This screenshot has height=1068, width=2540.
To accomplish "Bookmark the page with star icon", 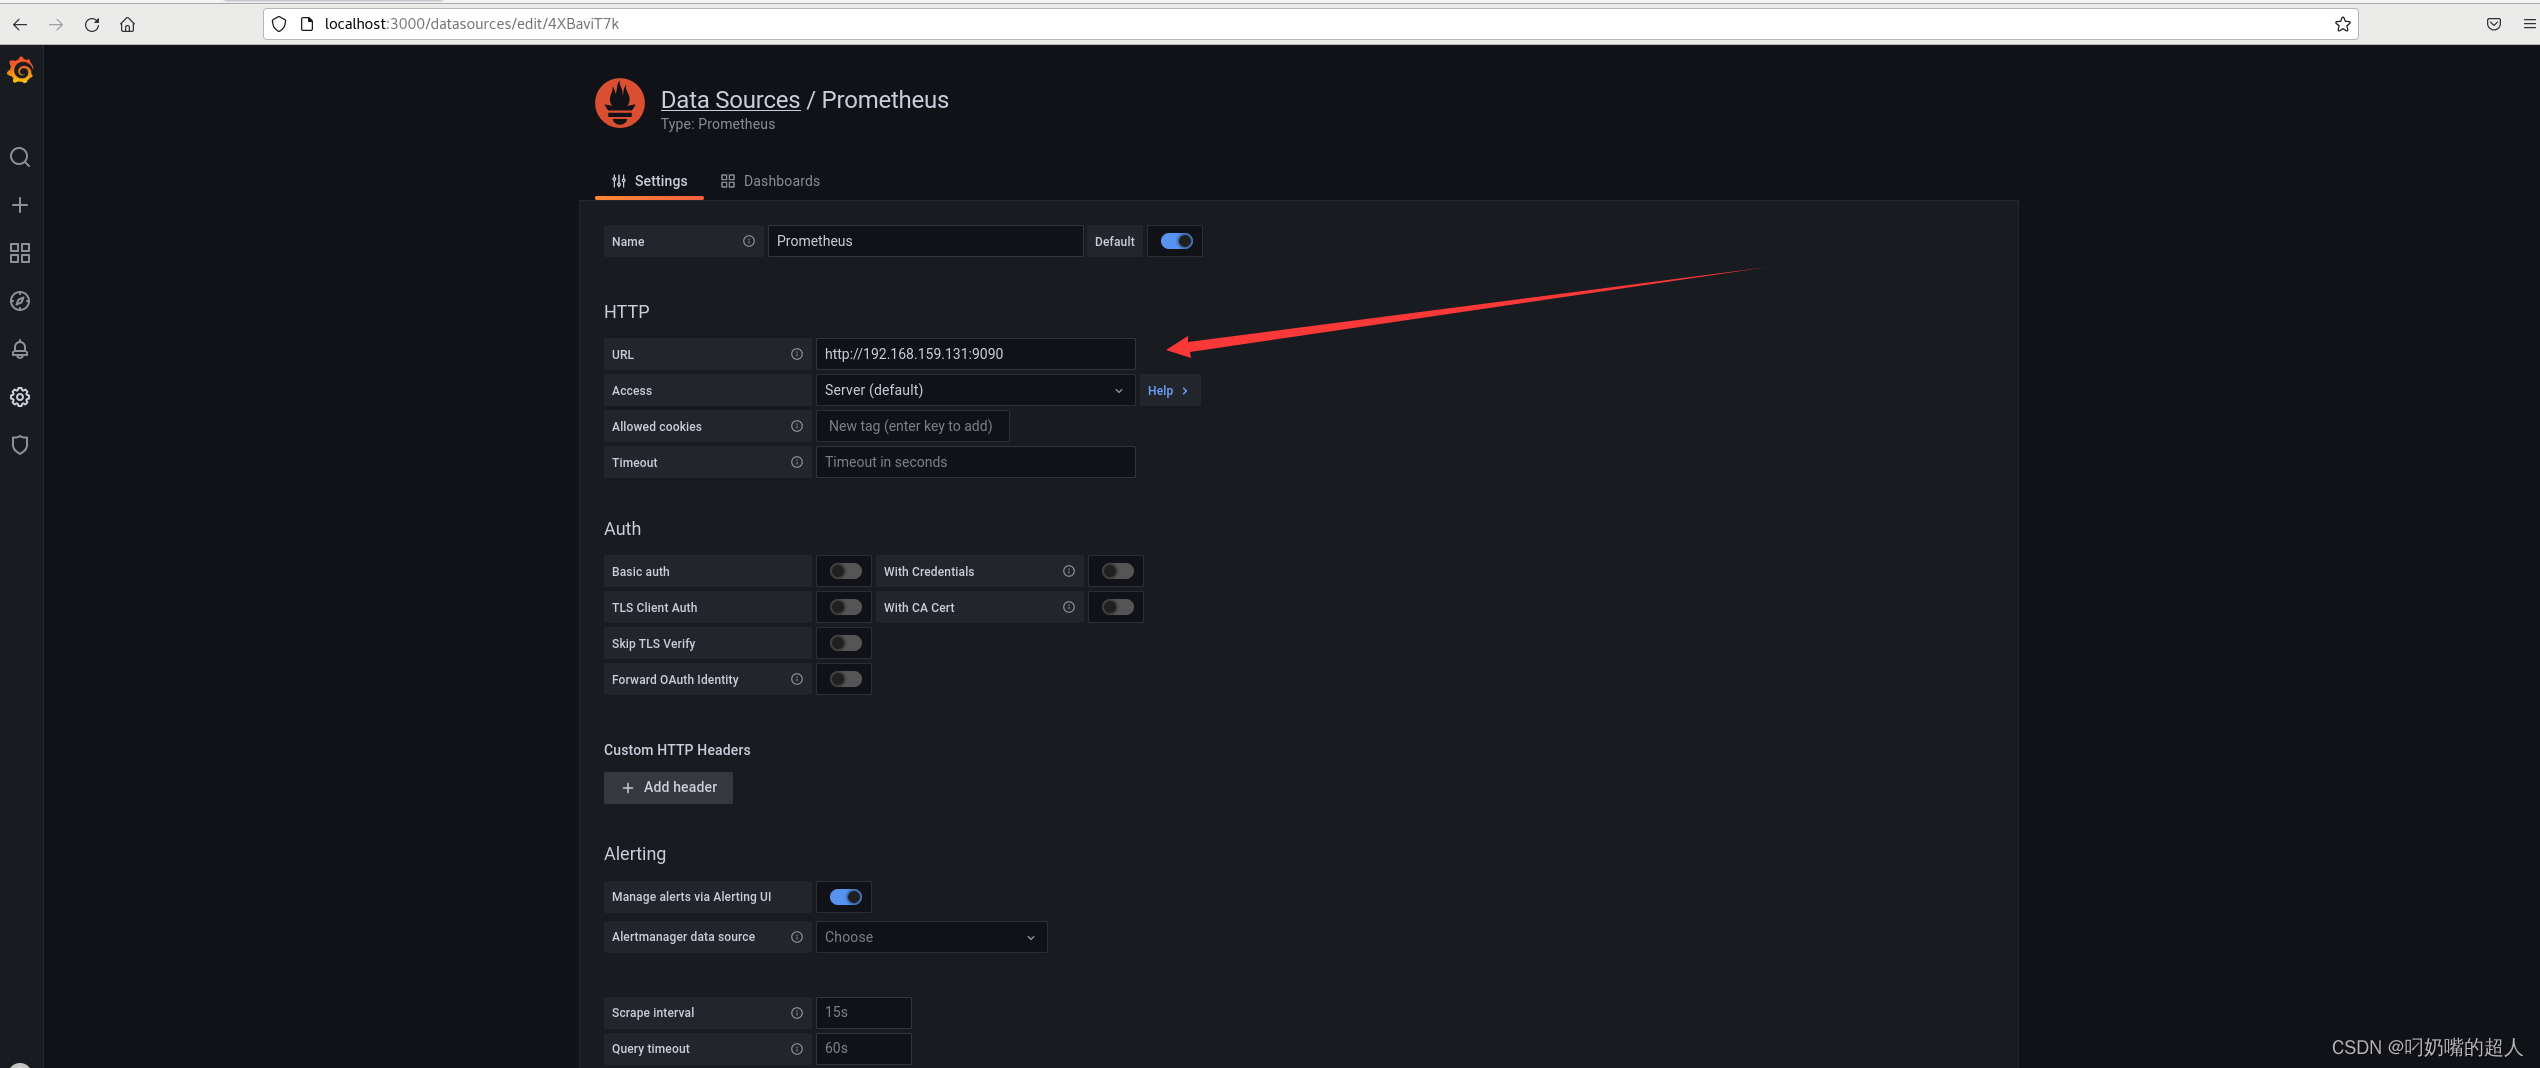I will click(2342, 24).
